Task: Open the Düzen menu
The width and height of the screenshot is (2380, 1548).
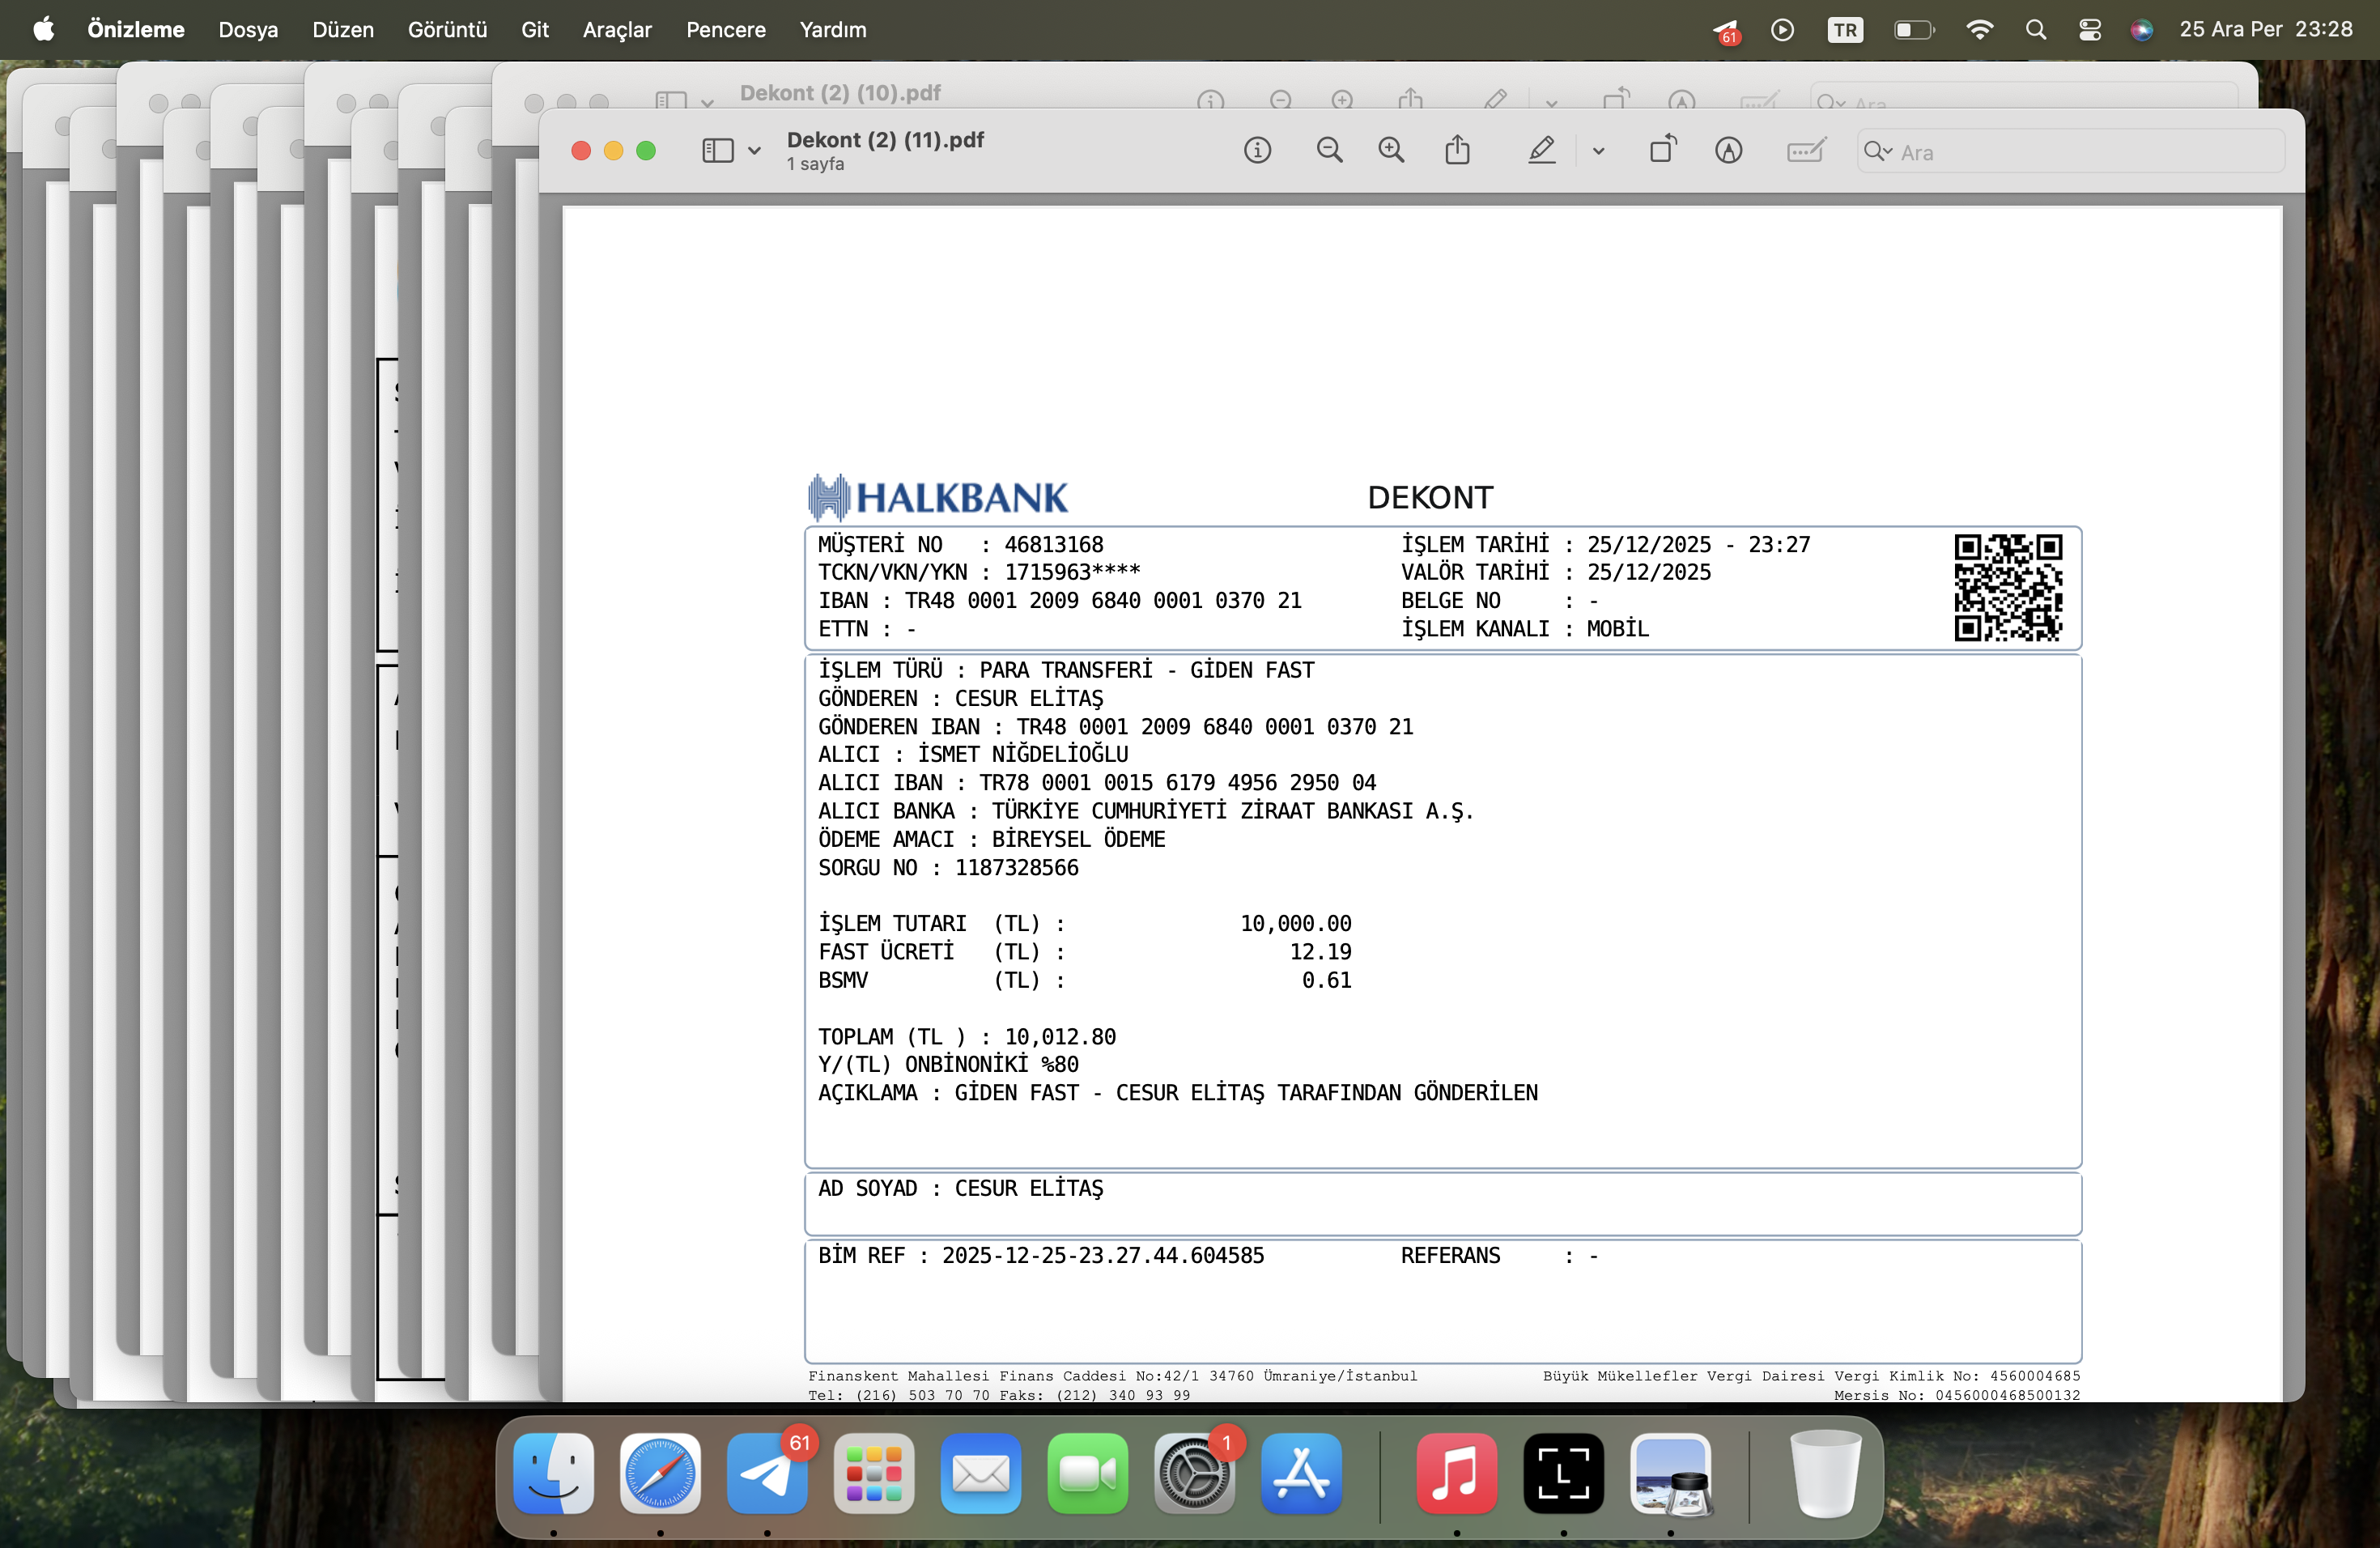Action: tap(343, 29)
